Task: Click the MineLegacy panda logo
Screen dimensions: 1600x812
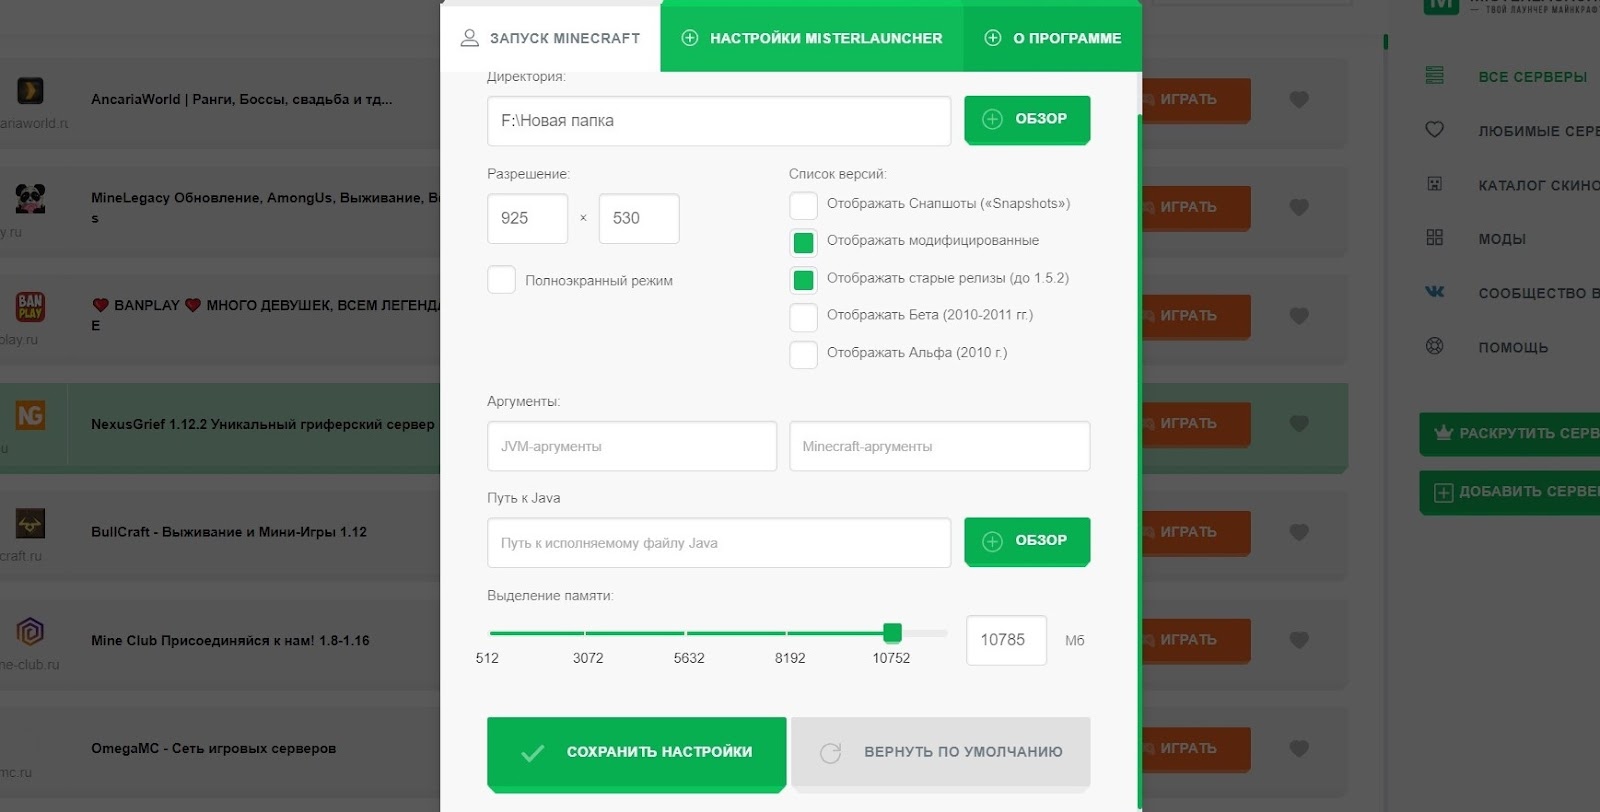Action: [30, 198]
